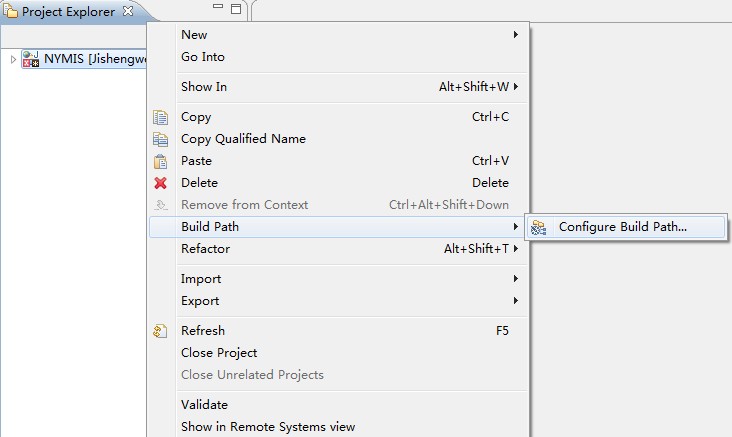Viewport: 732px width, 437px height.
Task: Click the Copy icon in context menu
Action: (160, 117)
